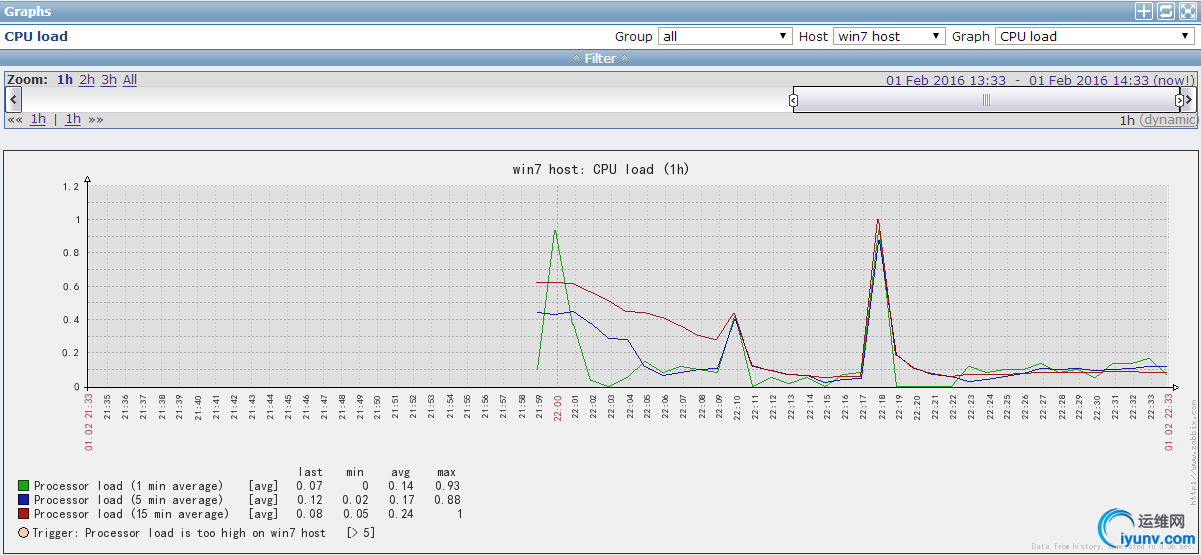1201x555 pixels.
Task: Click the start date 01 Feb 2016 13:33
Action: point(946,81)
